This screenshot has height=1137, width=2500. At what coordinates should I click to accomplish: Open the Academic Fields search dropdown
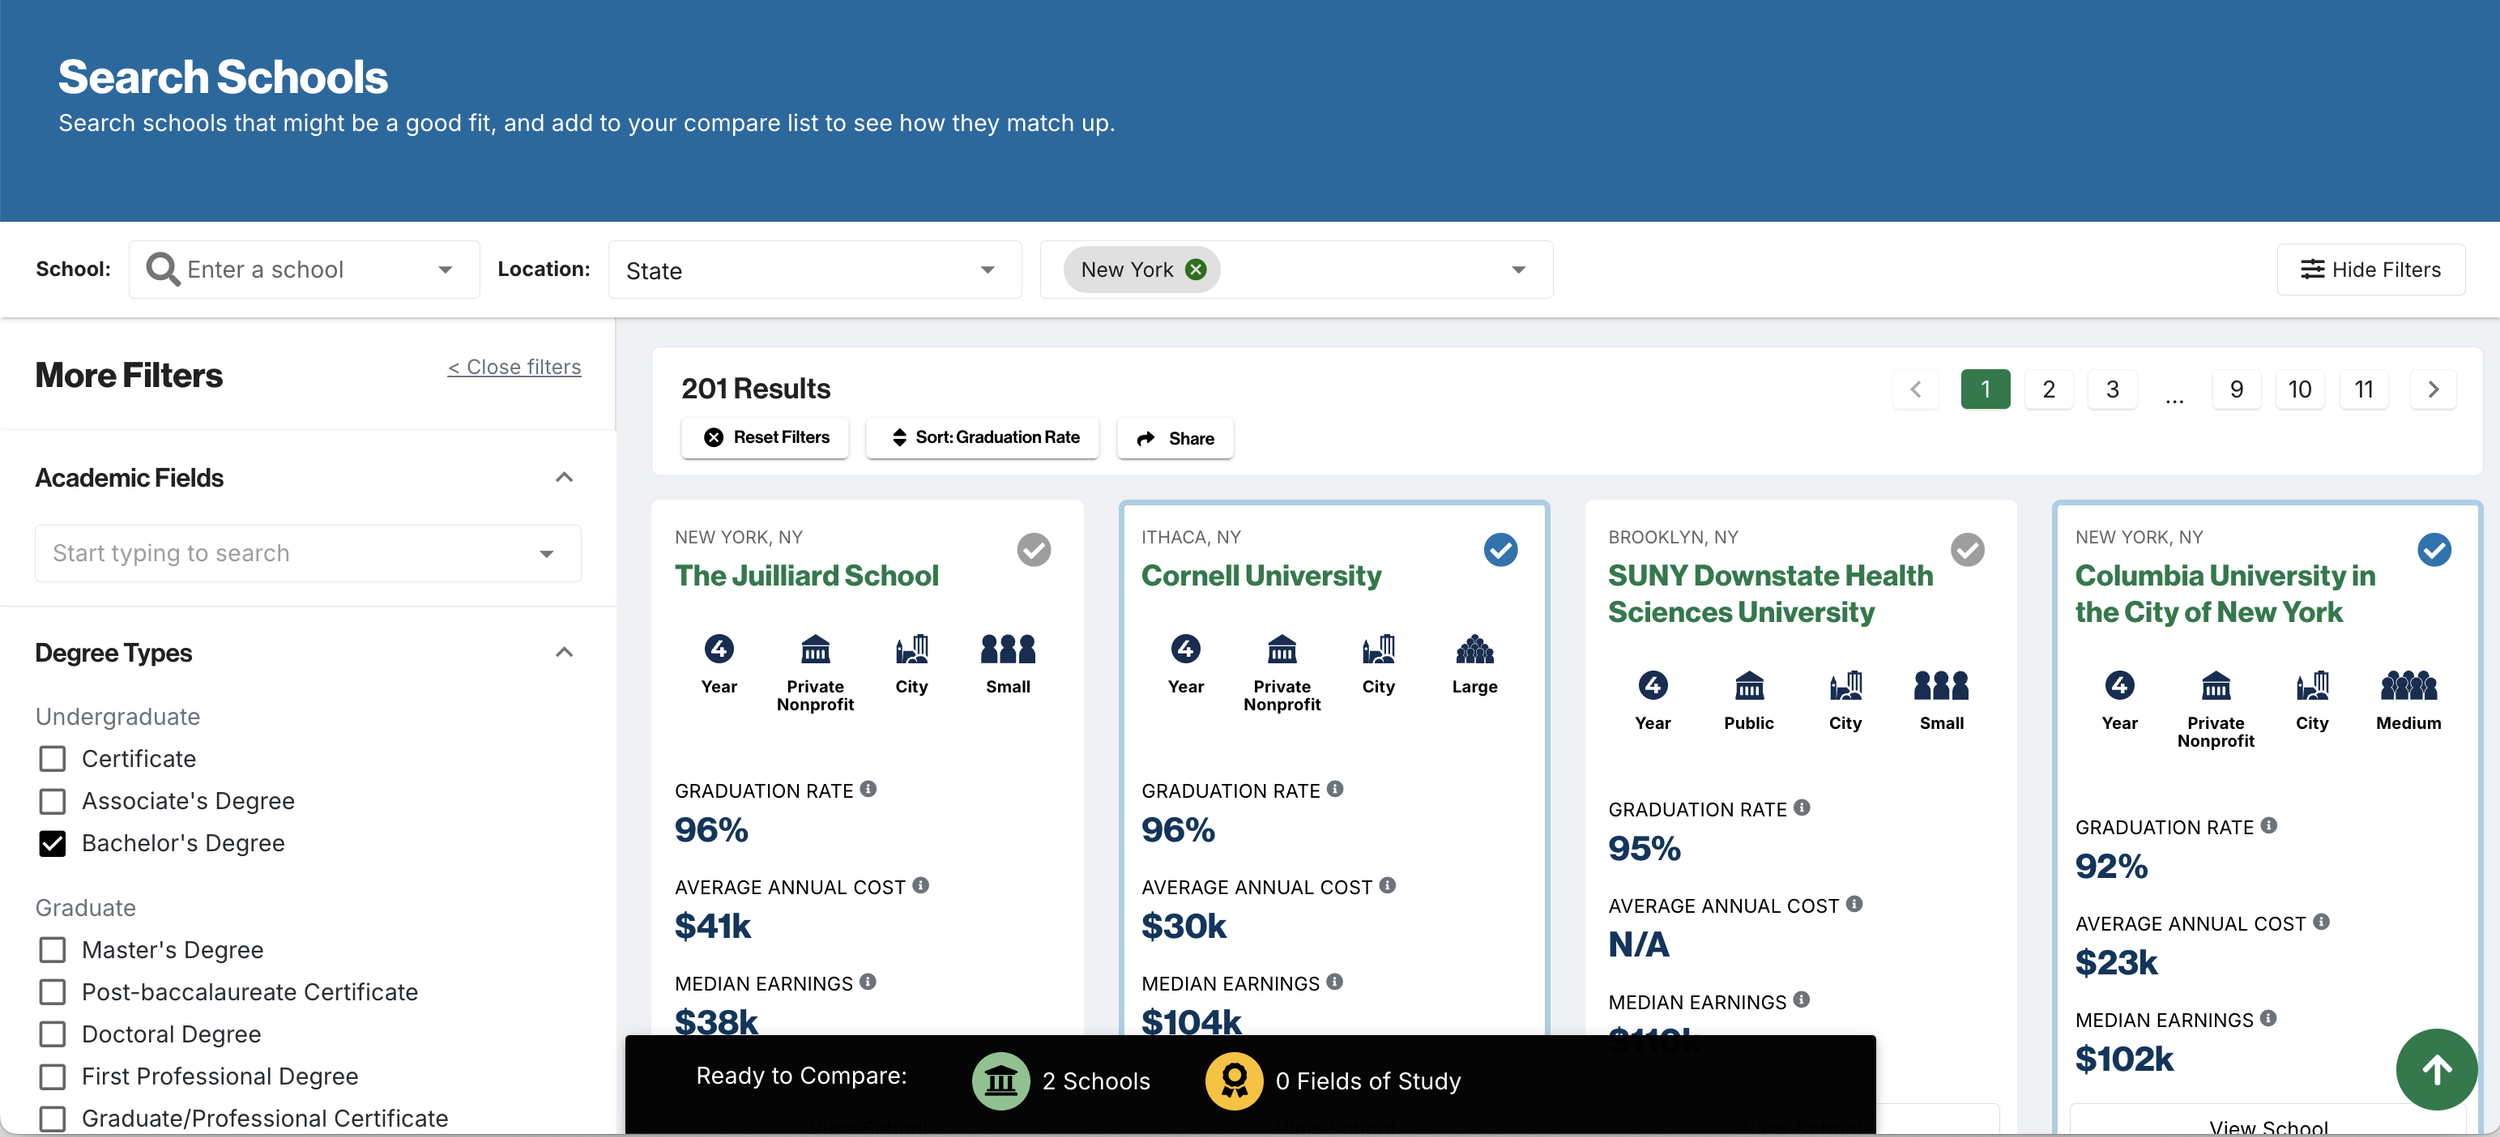pyautogui.click(x=546, y=554)
